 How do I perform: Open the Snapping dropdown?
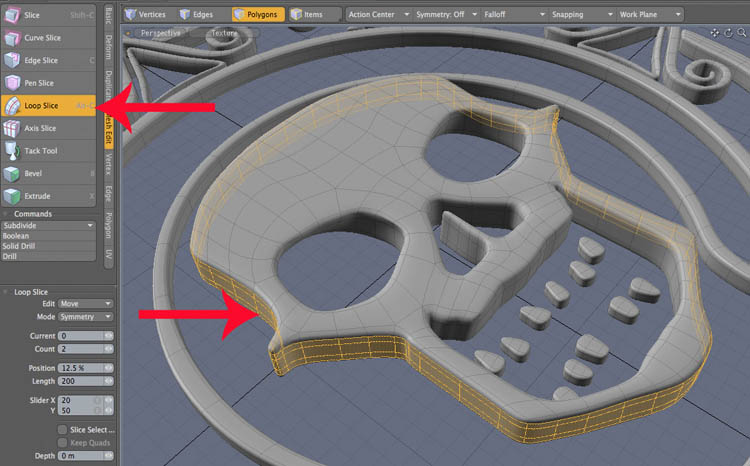click(582, 14)
